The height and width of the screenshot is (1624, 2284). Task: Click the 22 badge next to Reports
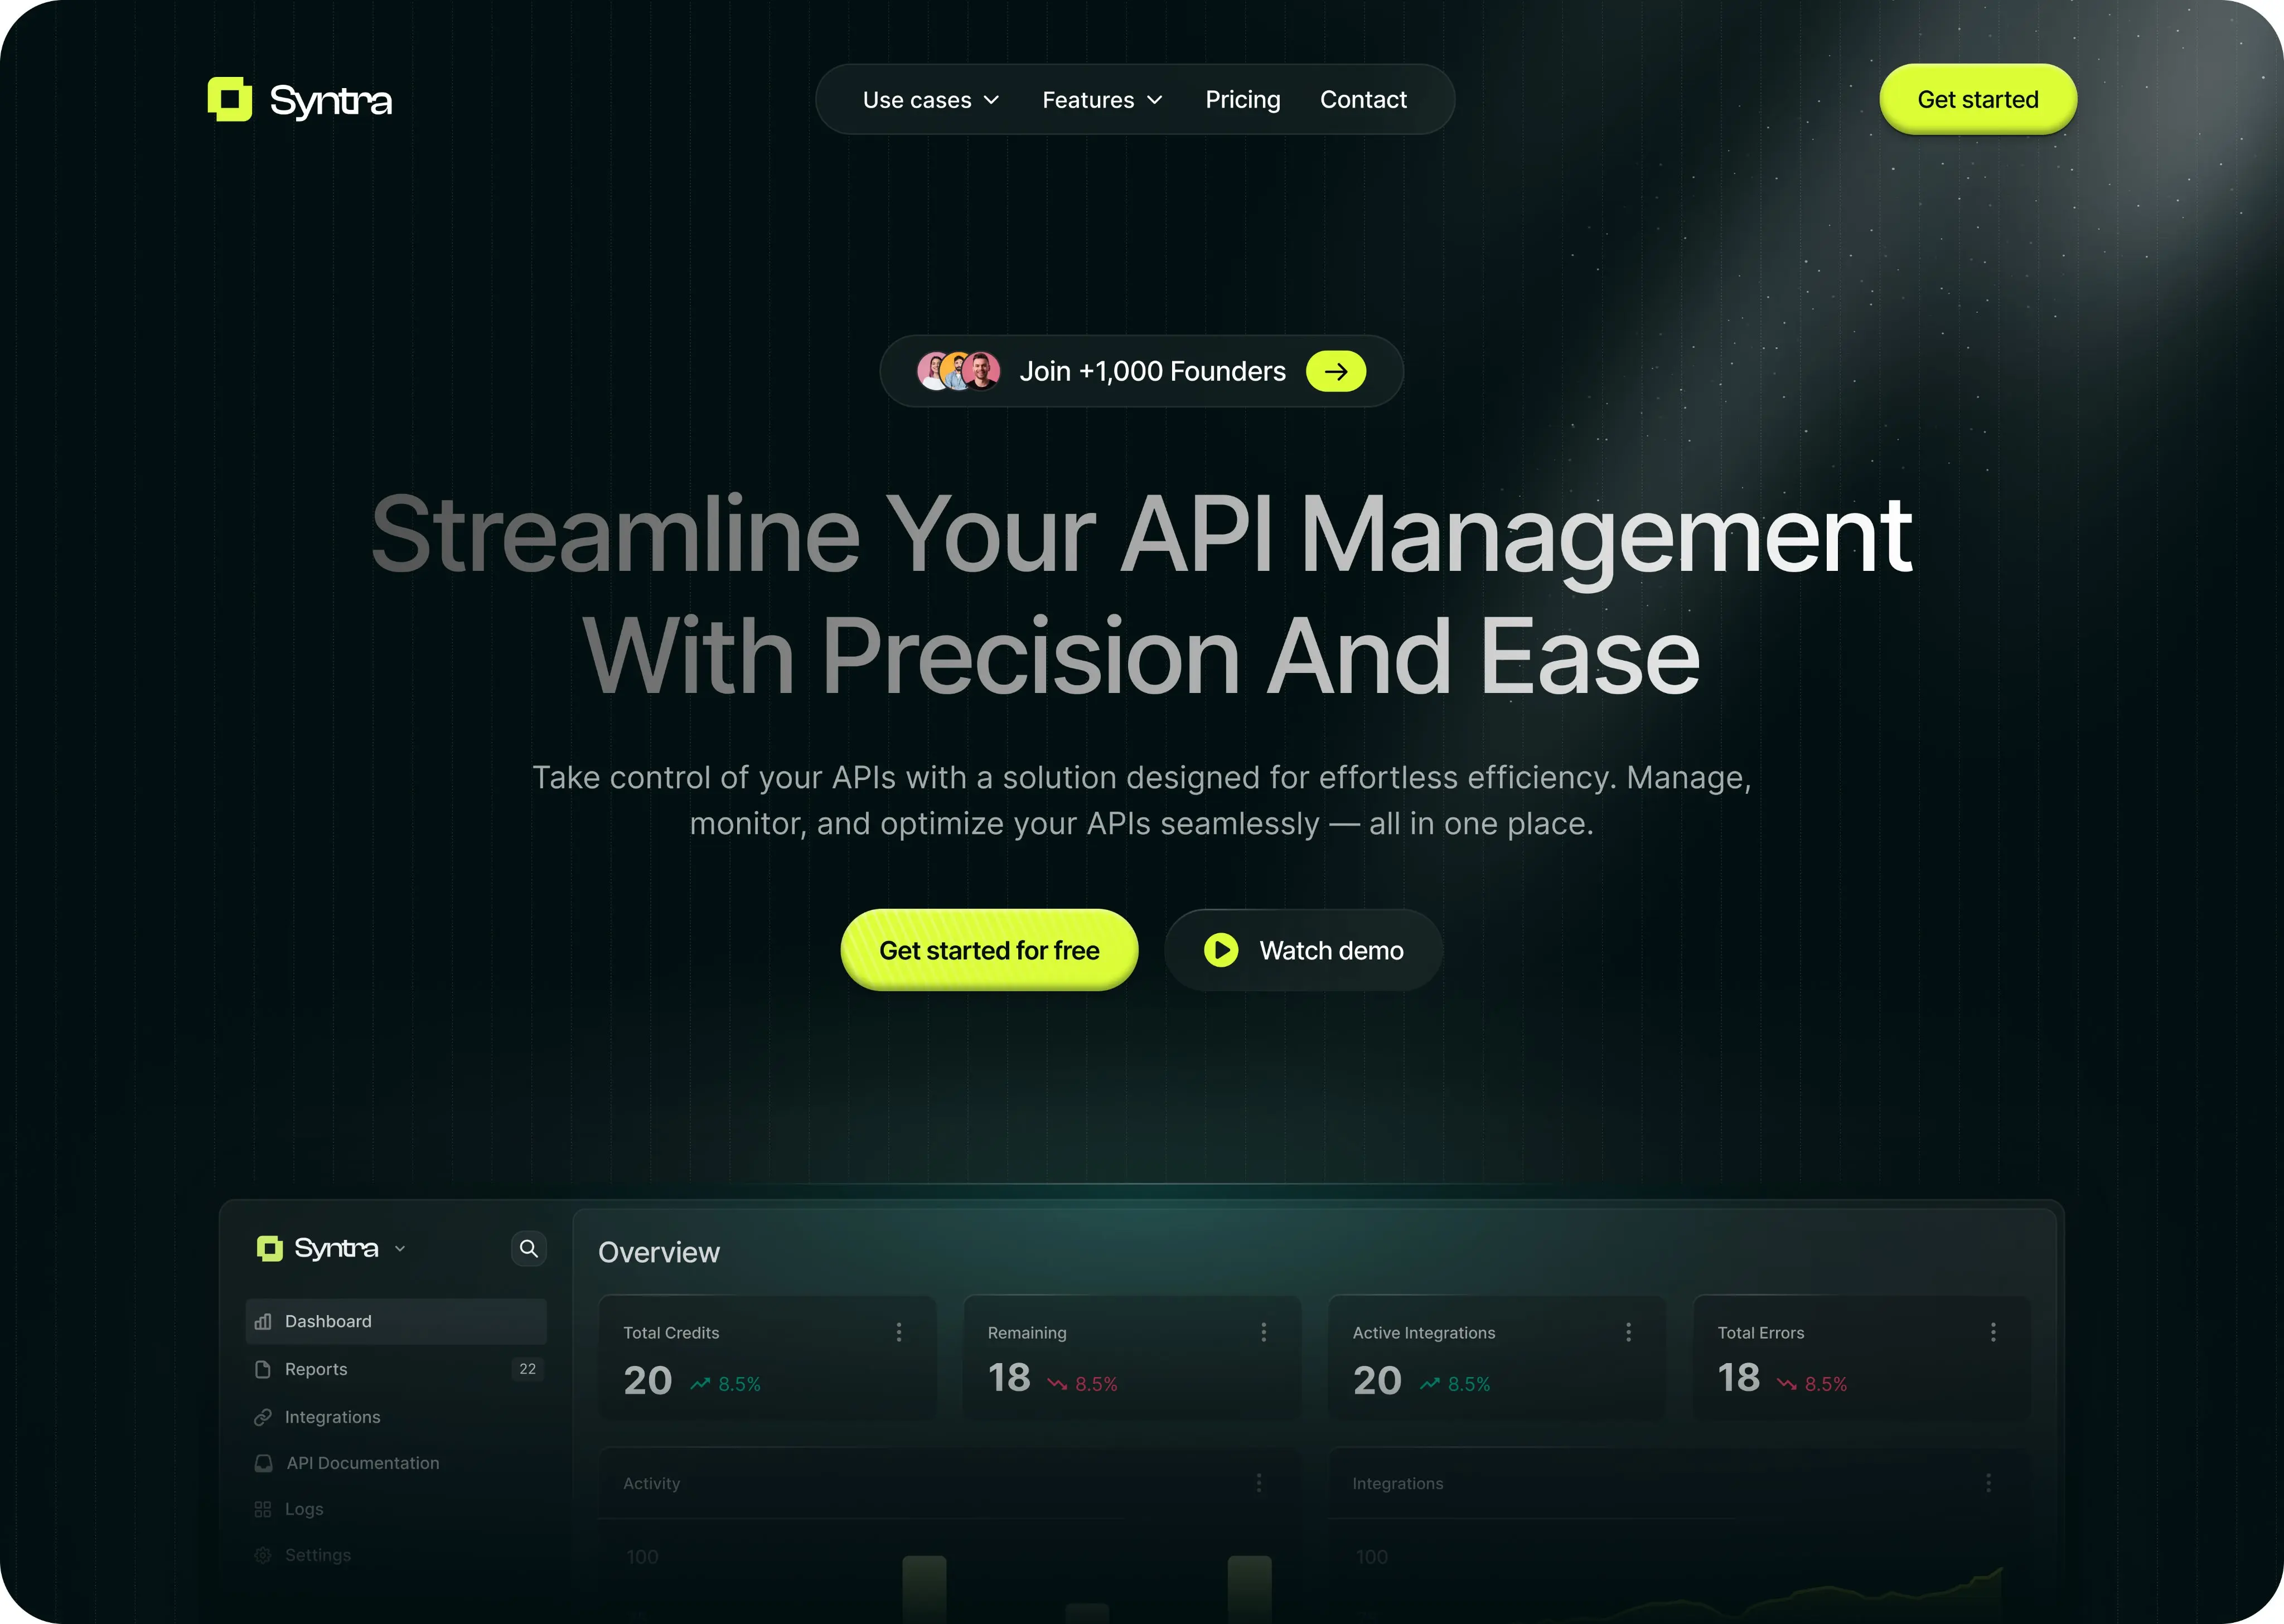click(x=527, y=1369)
